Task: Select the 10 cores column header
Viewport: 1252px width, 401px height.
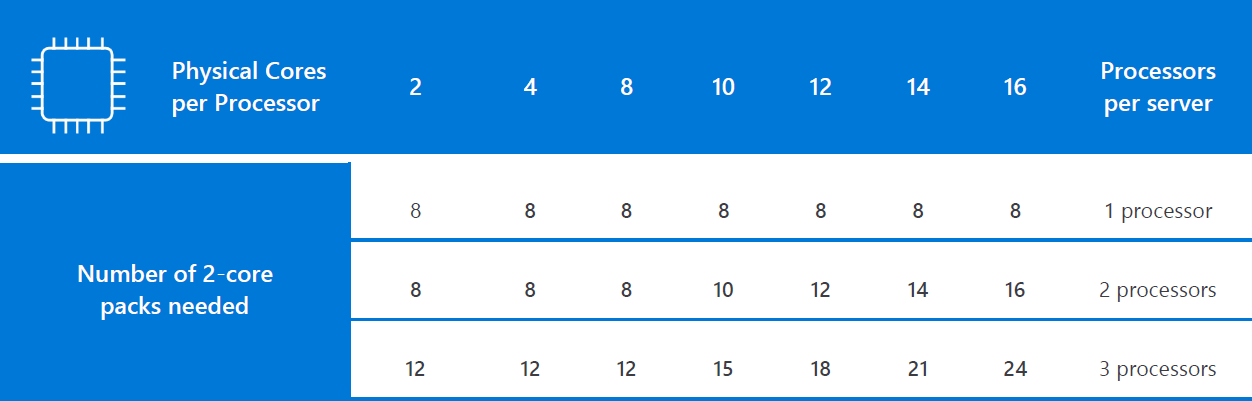Action: 723,87
